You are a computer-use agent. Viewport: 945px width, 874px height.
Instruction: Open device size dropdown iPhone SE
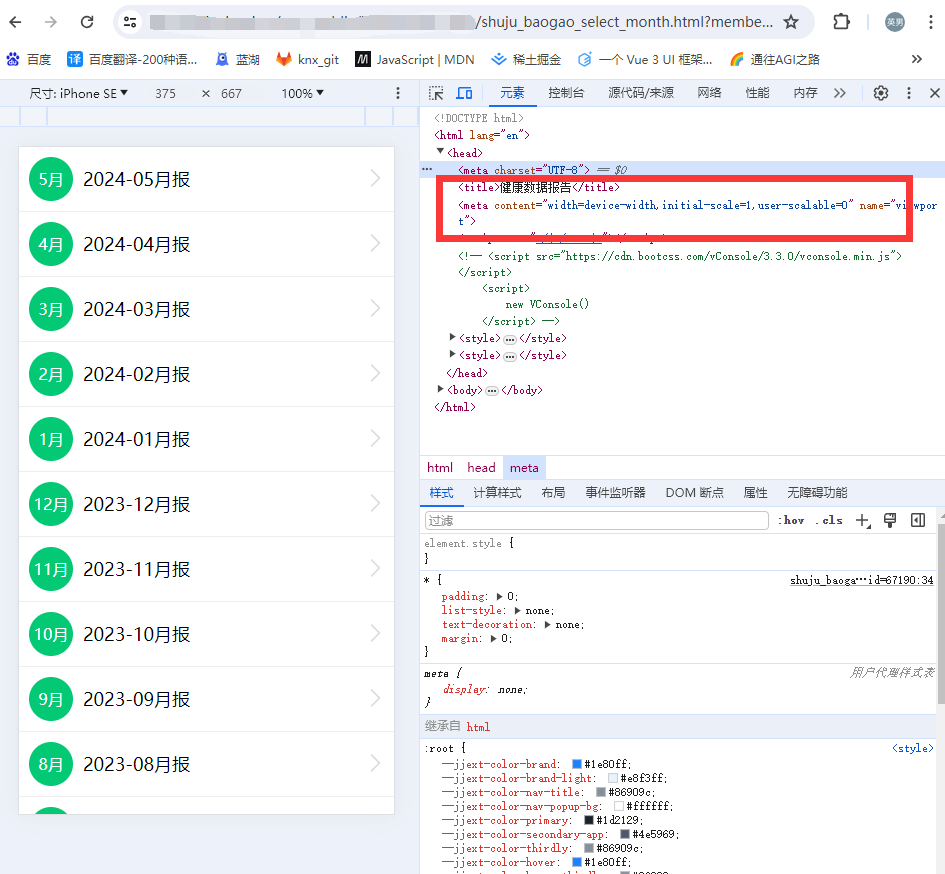coord(78,93)
